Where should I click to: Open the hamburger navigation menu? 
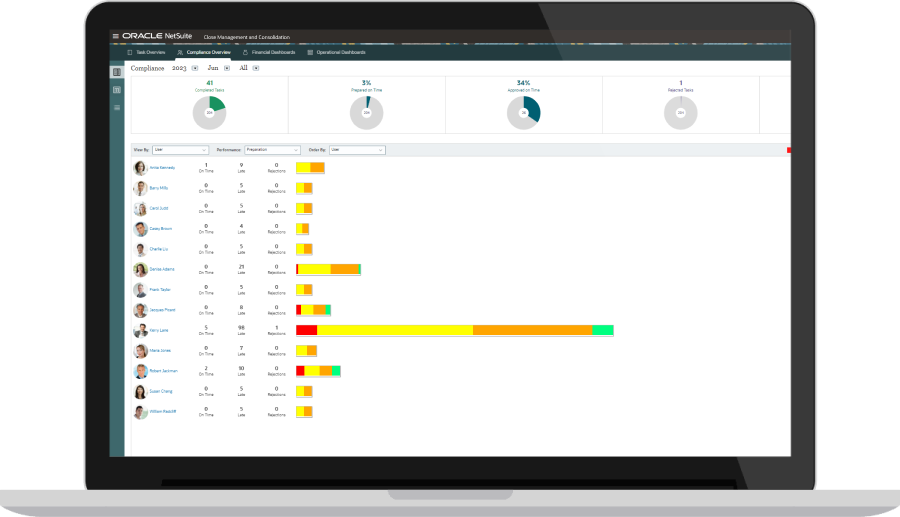(x=115, y=36)
